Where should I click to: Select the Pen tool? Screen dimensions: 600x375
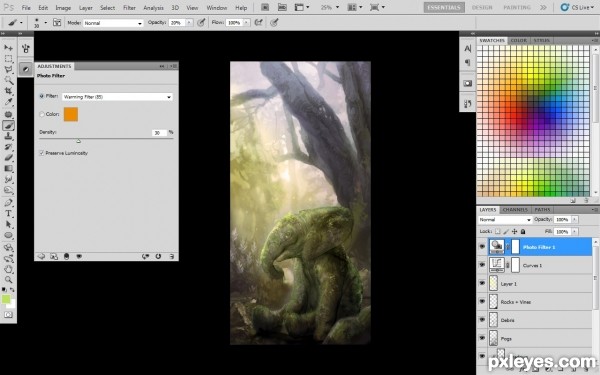pos(8,202)
